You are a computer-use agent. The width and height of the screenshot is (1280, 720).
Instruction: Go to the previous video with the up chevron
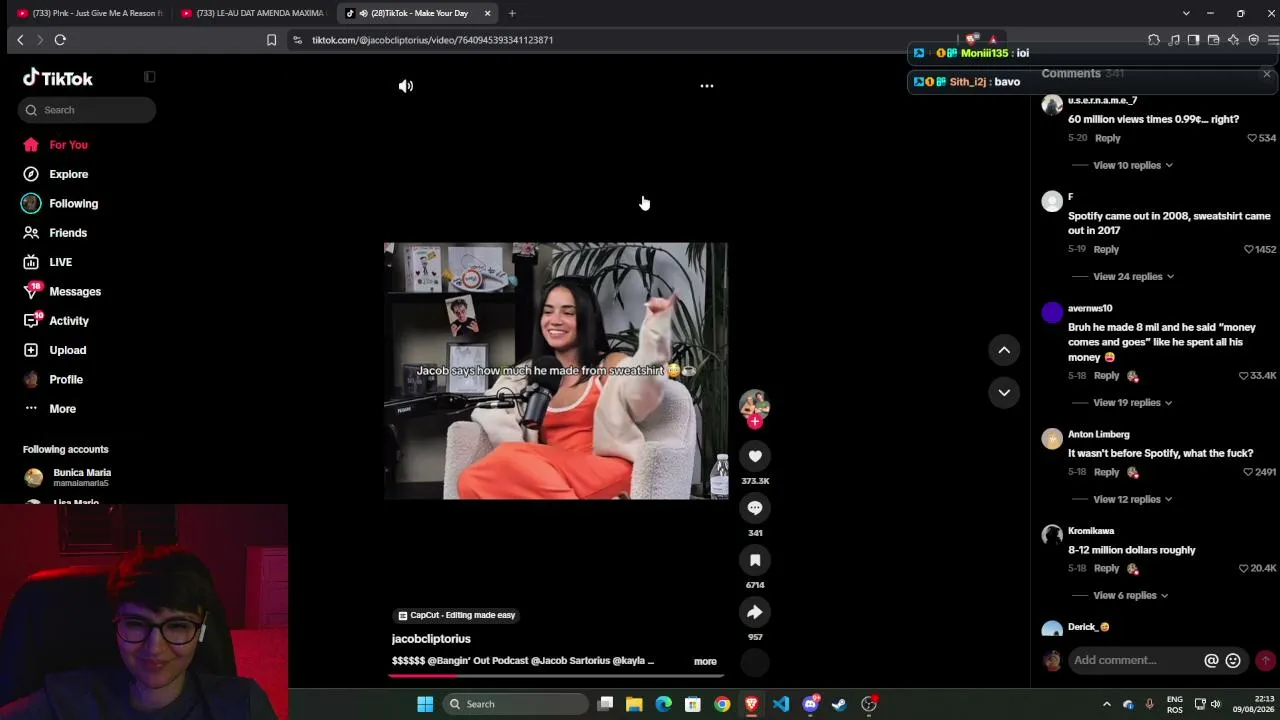click(1004, 350)
